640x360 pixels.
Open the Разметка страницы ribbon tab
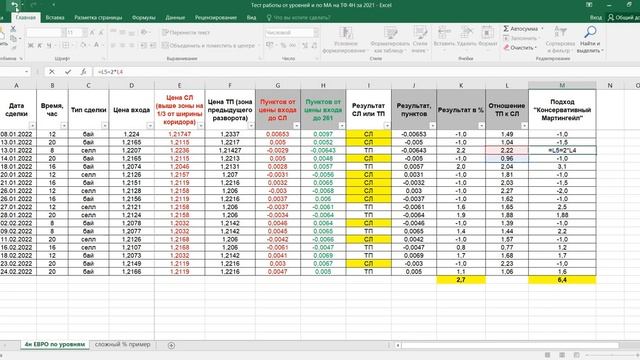pyautogui.click(x=98, y=18)
